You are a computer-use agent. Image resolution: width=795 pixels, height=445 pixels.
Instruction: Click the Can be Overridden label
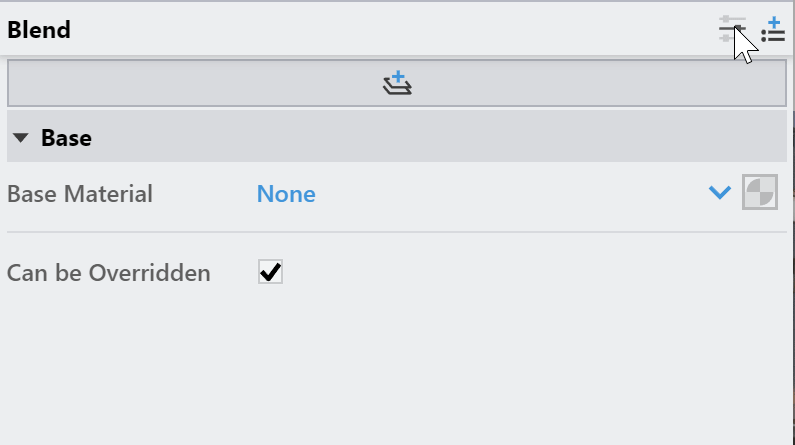point(109,273)
